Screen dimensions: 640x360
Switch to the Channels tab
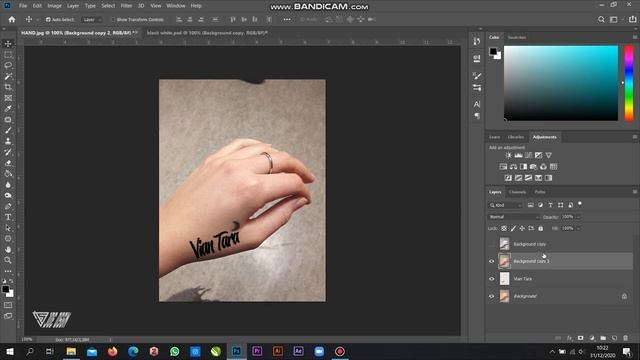pos(517,192)
